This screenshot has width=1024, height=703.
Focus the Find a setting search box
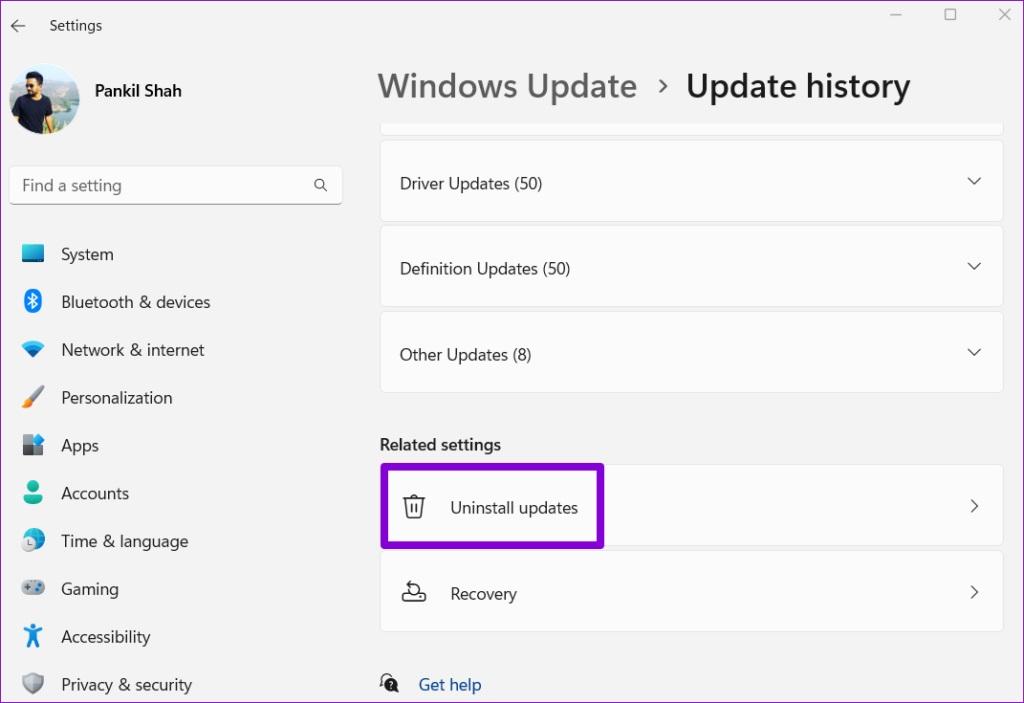pos(176,186)
